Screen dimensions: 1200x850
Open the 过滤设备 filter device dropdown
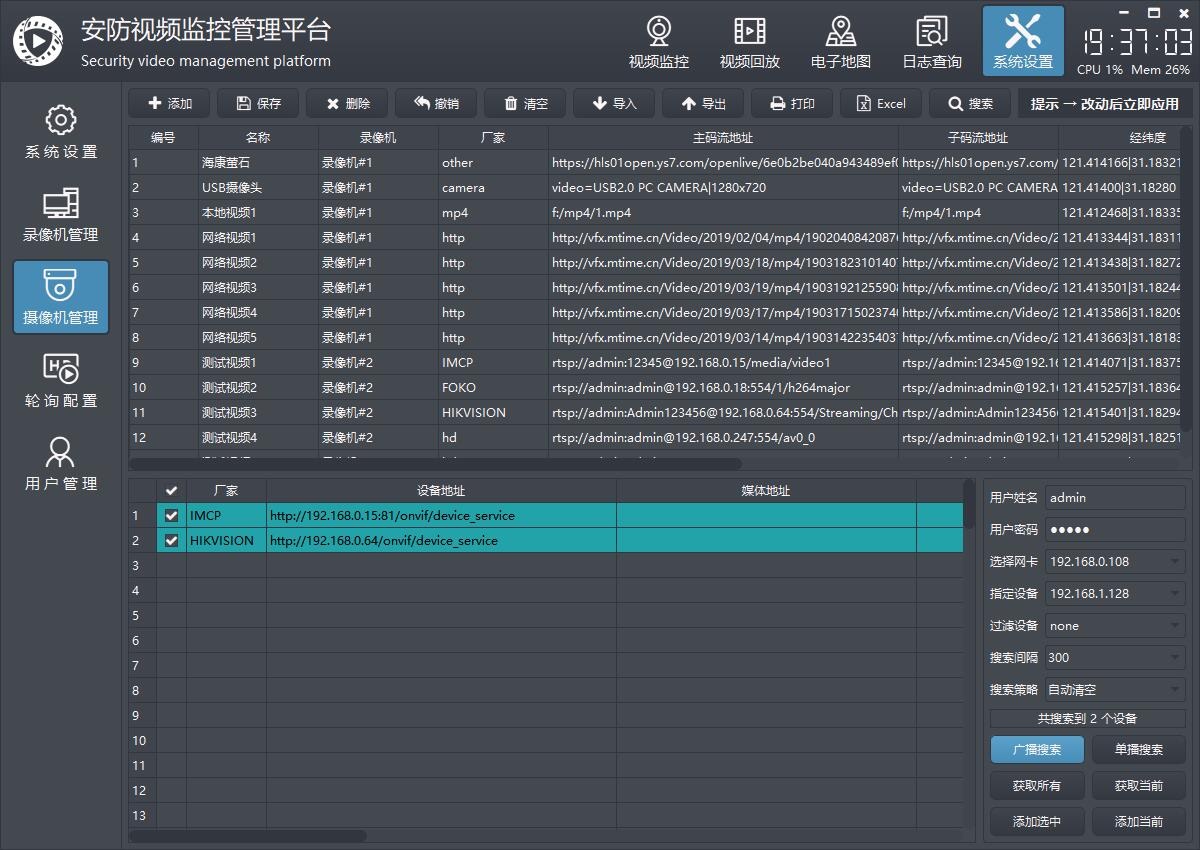click(1114, 626)
